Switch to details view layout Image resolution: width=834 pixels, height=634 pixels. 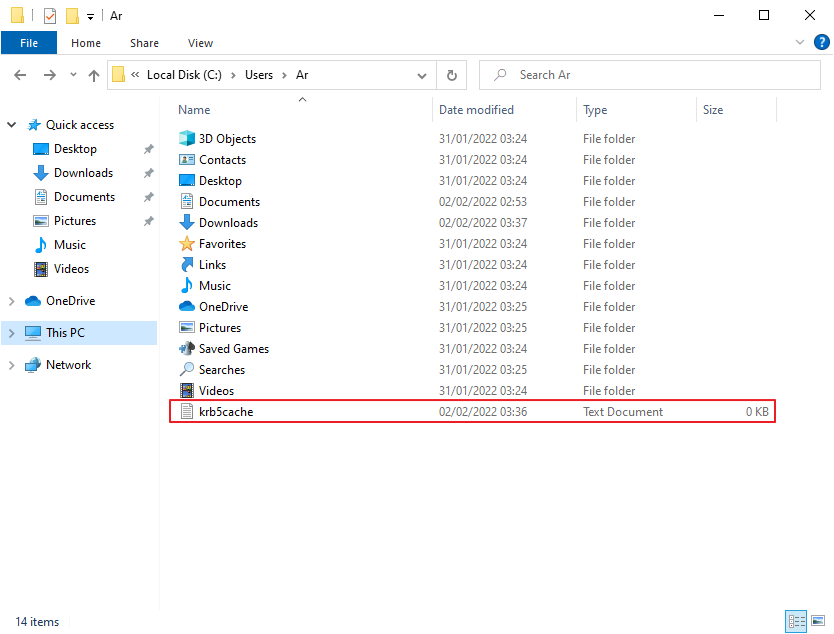797,621
